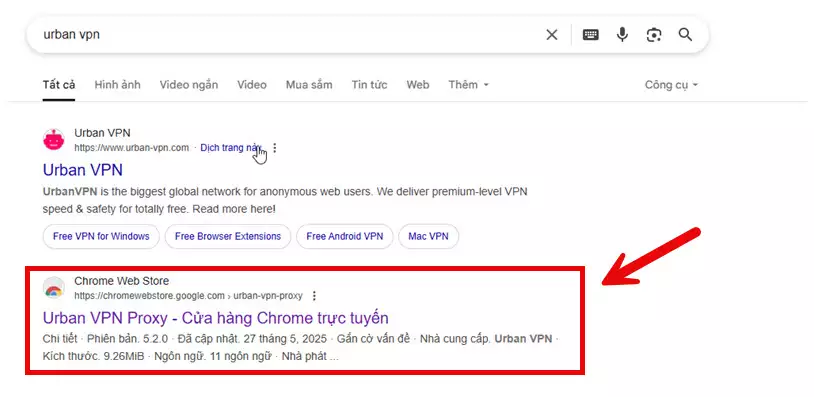Expand the 'Công cụ' tools dropdown
The width and height of the screenshot is (814, 397).
click(671, 85)
